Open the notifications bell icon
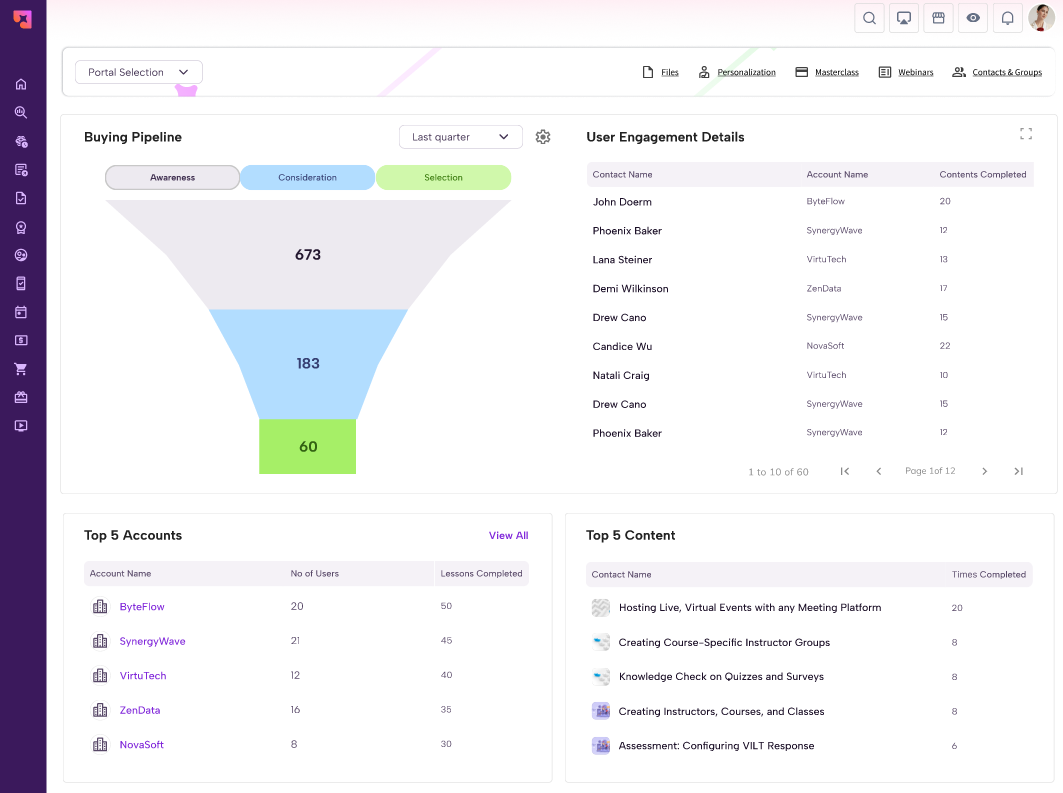Viewport: 1063px width, 793px height. click(1007, 18)
